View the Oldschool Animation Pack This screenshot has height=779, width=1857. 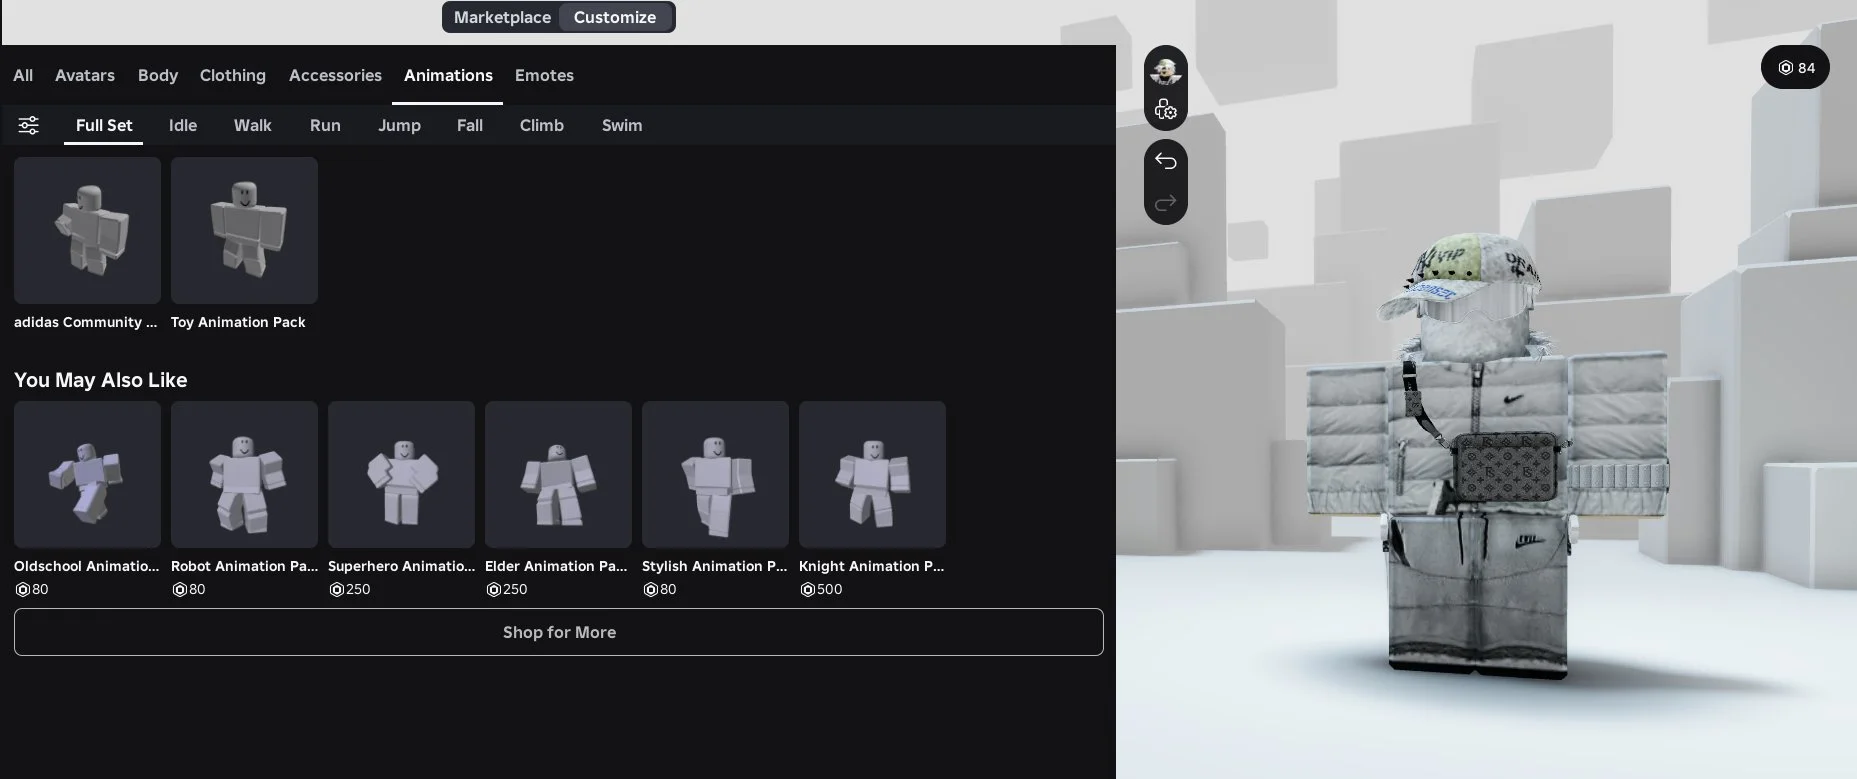point(87,475)
